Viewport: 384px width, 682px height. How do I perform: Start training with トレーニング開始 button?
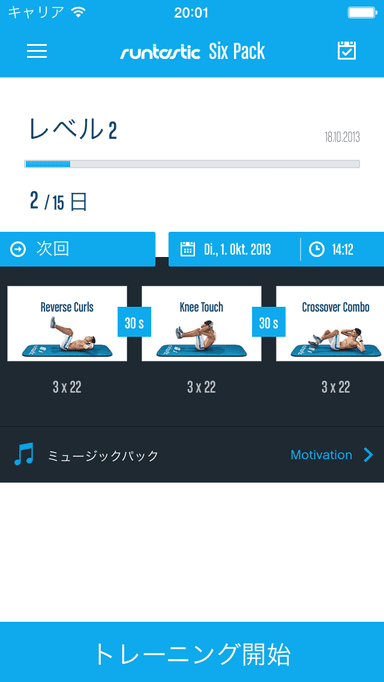coord(192,652)
